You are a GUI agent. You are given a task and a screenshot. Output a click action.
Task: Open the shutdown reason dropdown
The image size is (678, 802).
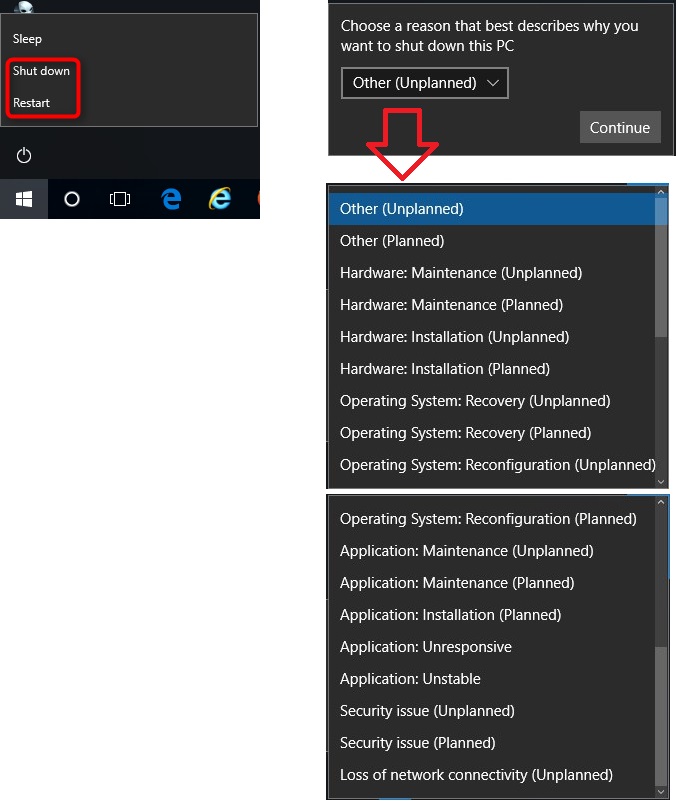424,83
